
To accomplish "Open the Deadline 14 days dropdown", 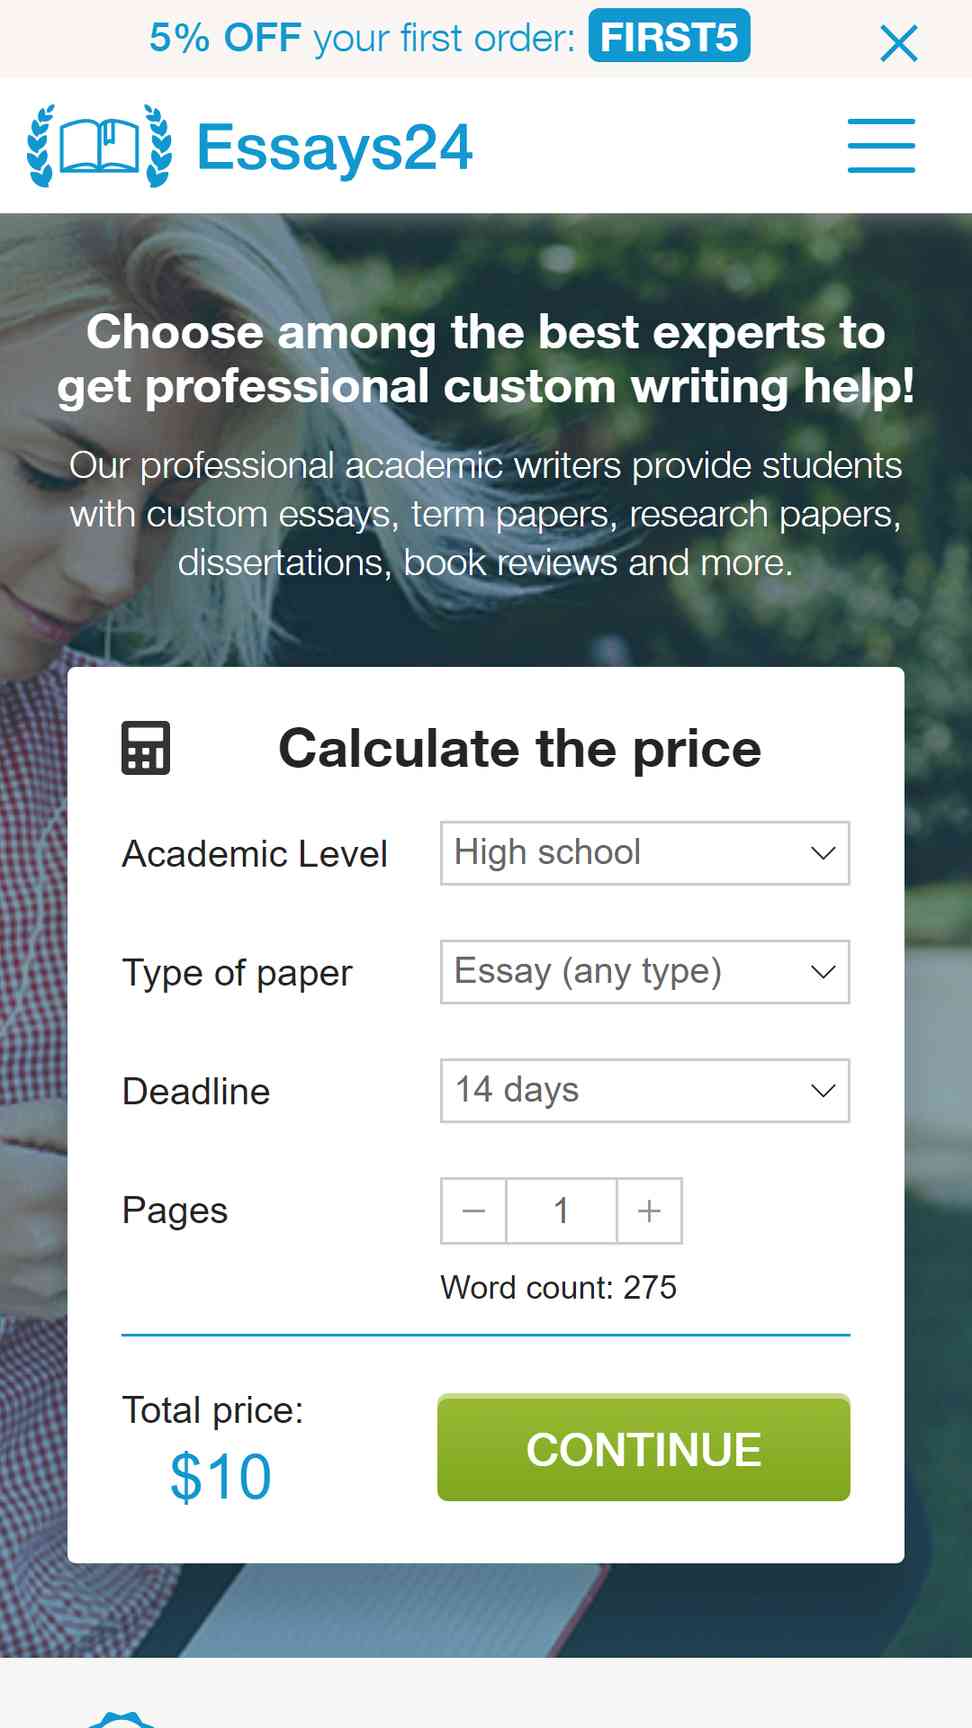I will [x=645, y=1090].
